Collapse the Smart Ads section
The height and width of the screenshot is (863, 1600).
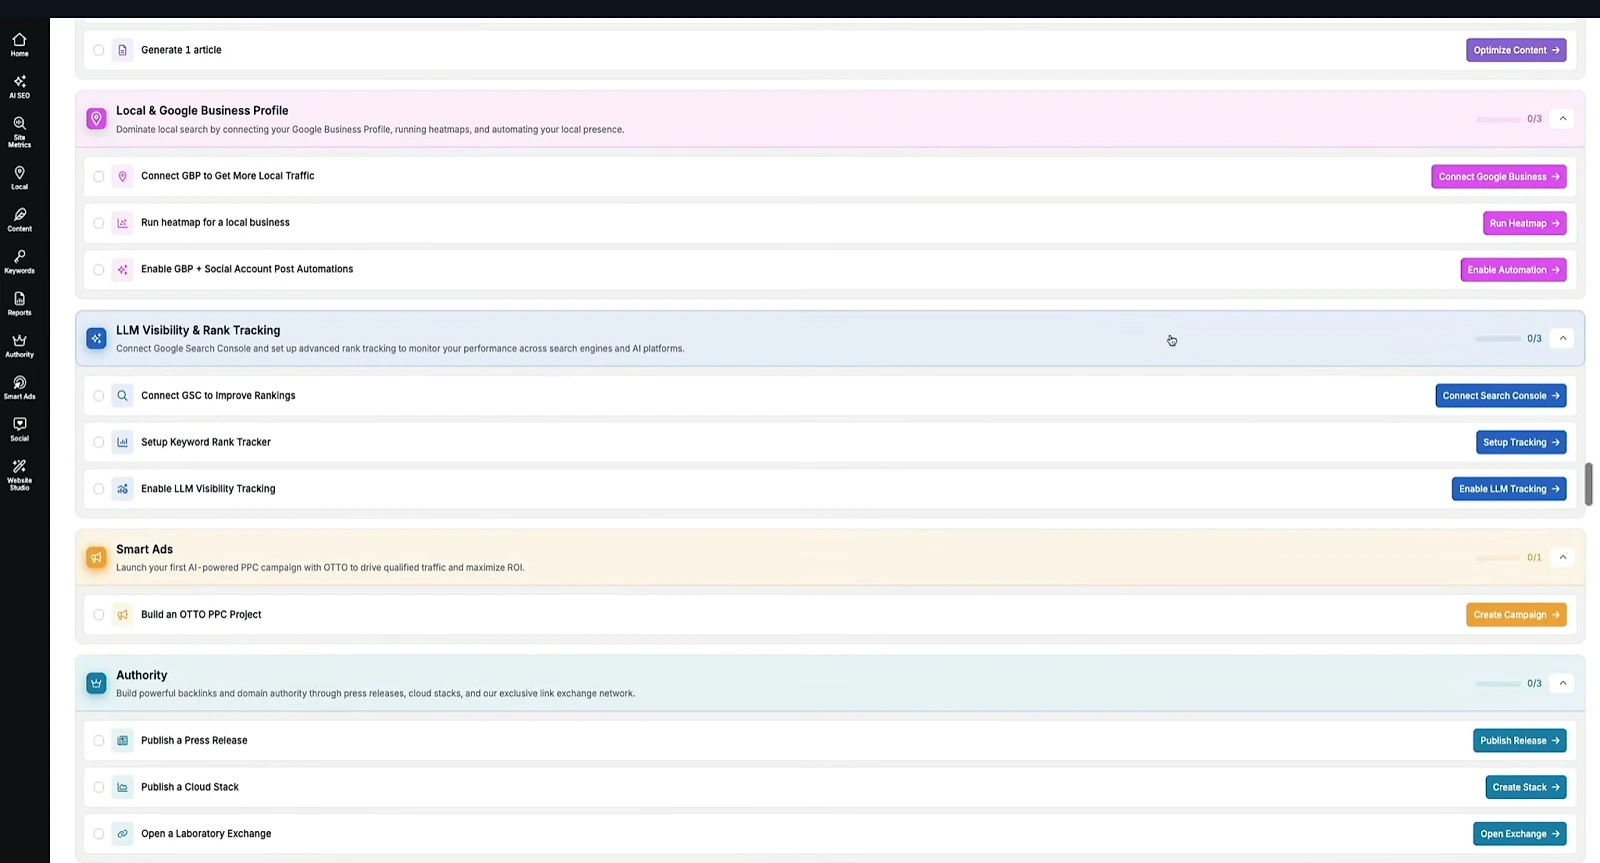pos(1563,558)
